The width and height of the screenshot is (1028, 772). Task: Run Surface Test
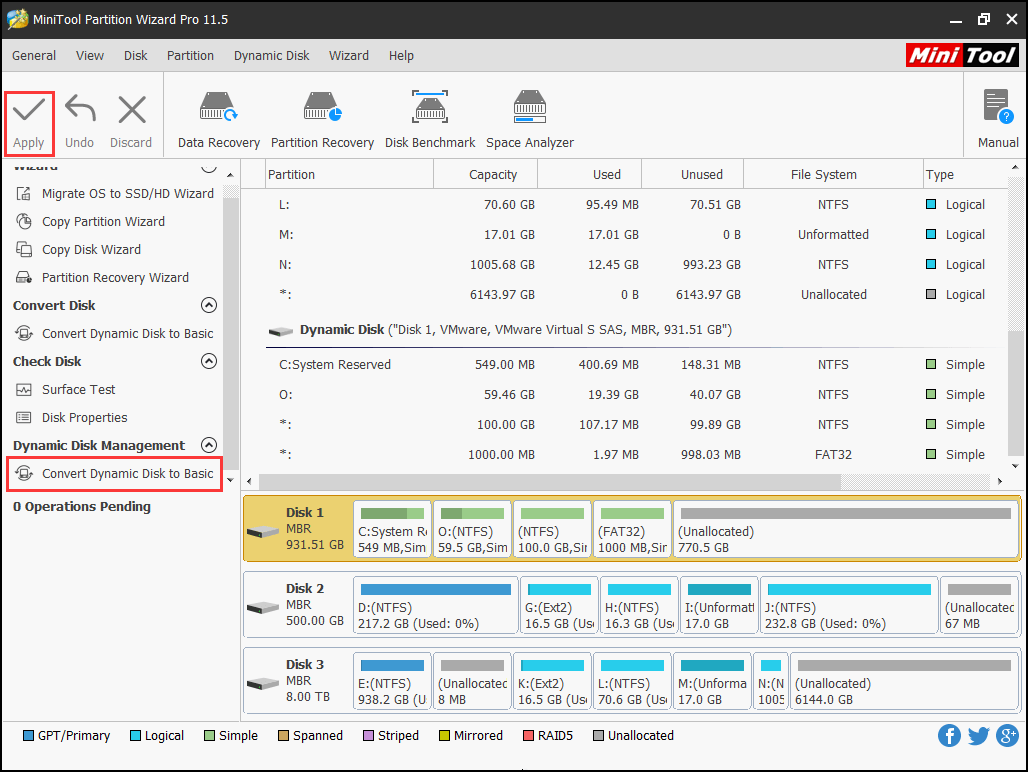coord(66,390)
